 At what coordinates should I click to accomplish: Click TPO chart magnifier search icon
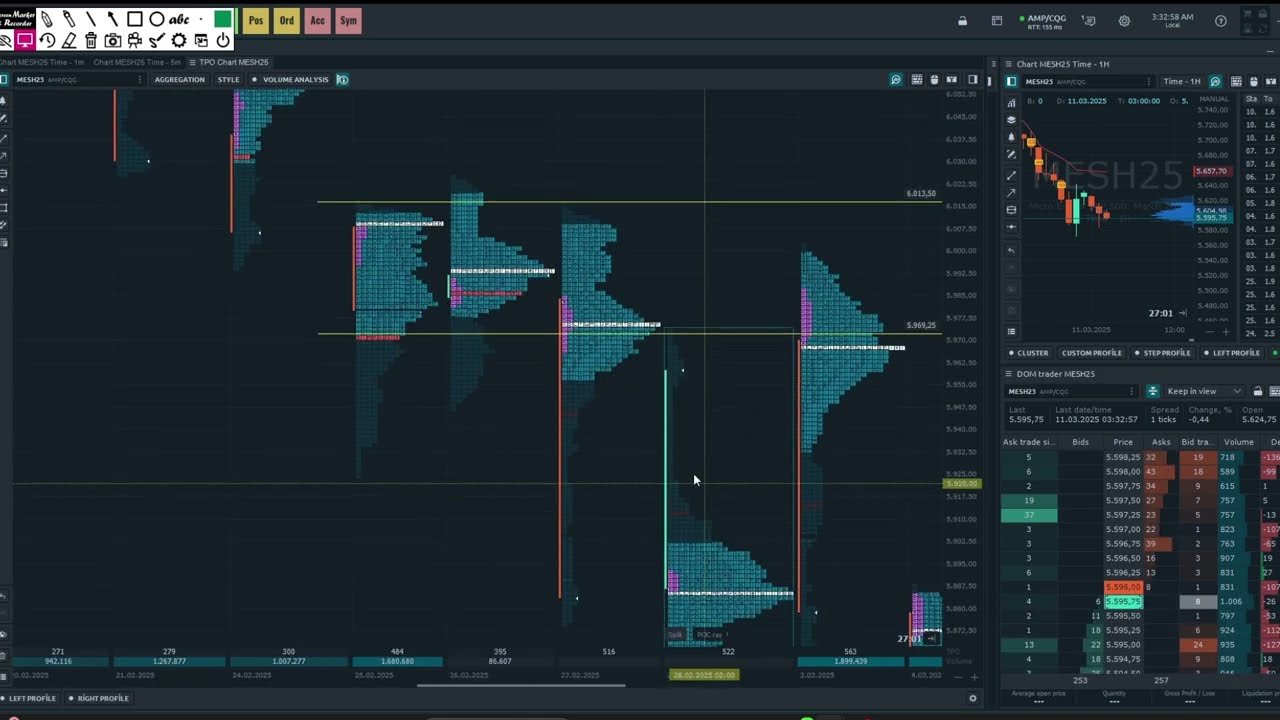[x=896, y=80]
